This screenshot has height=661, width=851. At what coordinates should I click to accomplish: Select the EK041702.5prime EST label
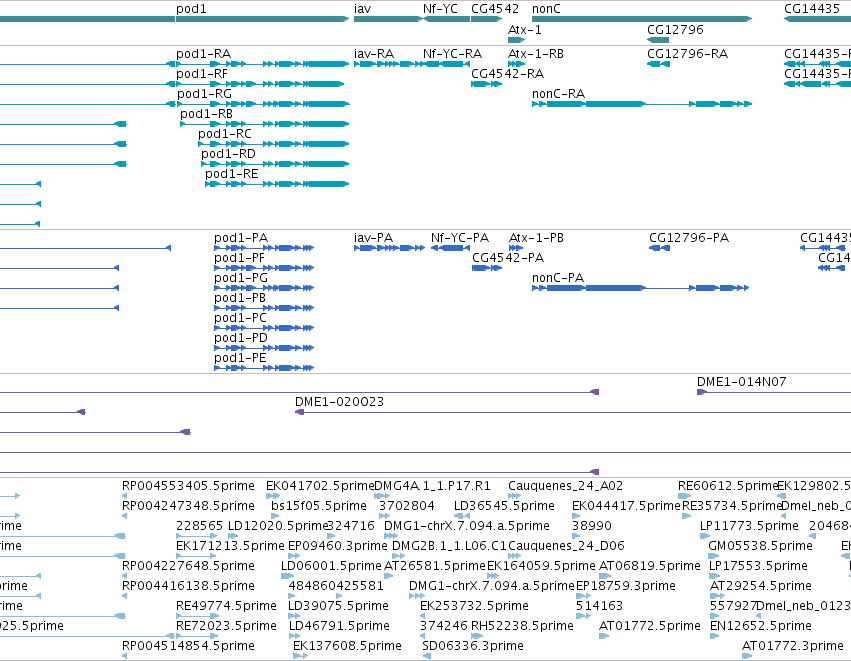point(320,486)
